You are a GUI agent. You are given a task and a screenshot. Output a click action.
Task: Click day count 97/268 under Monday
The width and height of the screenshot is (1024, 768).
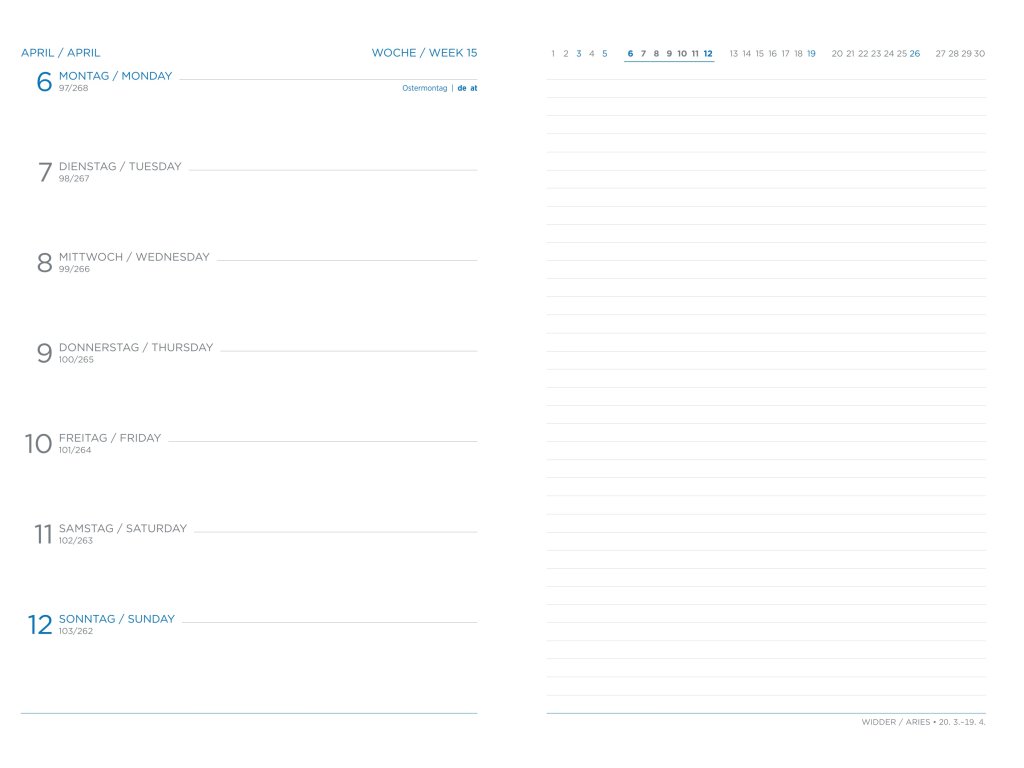(x=73, y=88)
